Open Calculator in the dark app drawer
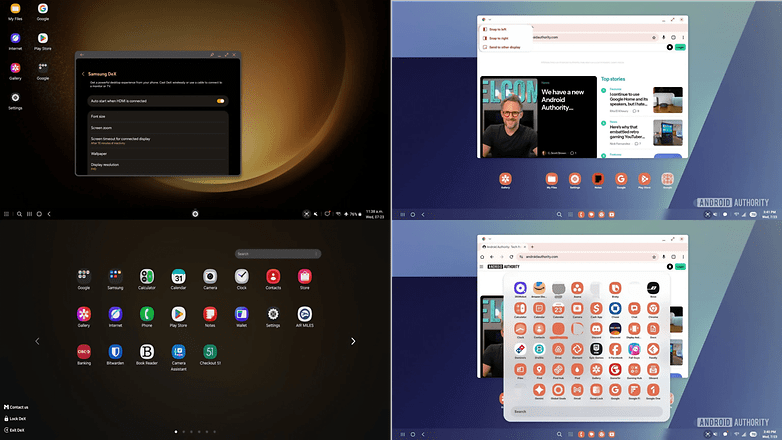The image size is (782, 440). pyautogui.click(x=147, y=278)
